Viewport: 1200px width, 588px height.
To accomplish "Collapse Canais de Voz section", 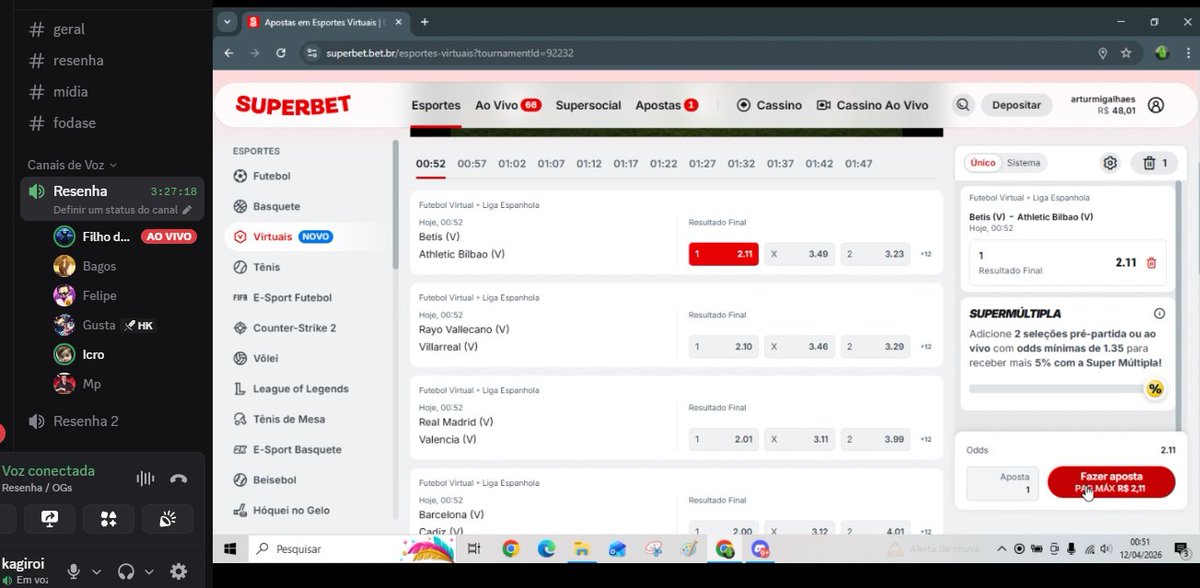I will (x=72, y=165).
